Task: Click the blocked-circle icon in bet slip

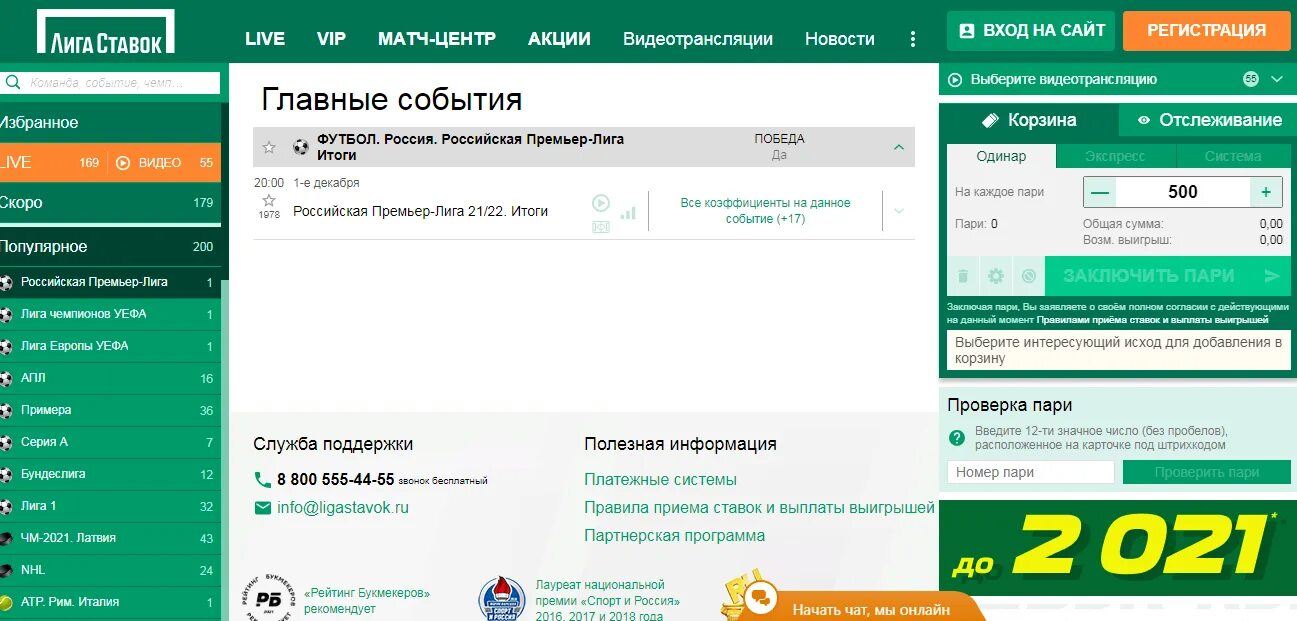Action: click(1028, 276)
